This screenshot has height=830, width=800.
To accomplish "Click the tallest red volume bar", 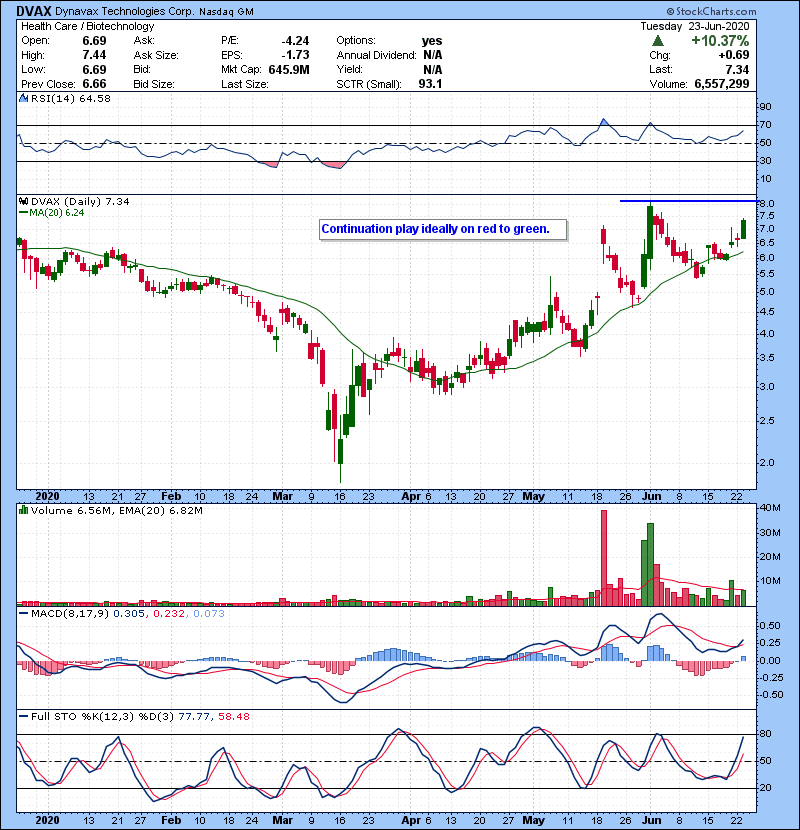I will (604, 557).
